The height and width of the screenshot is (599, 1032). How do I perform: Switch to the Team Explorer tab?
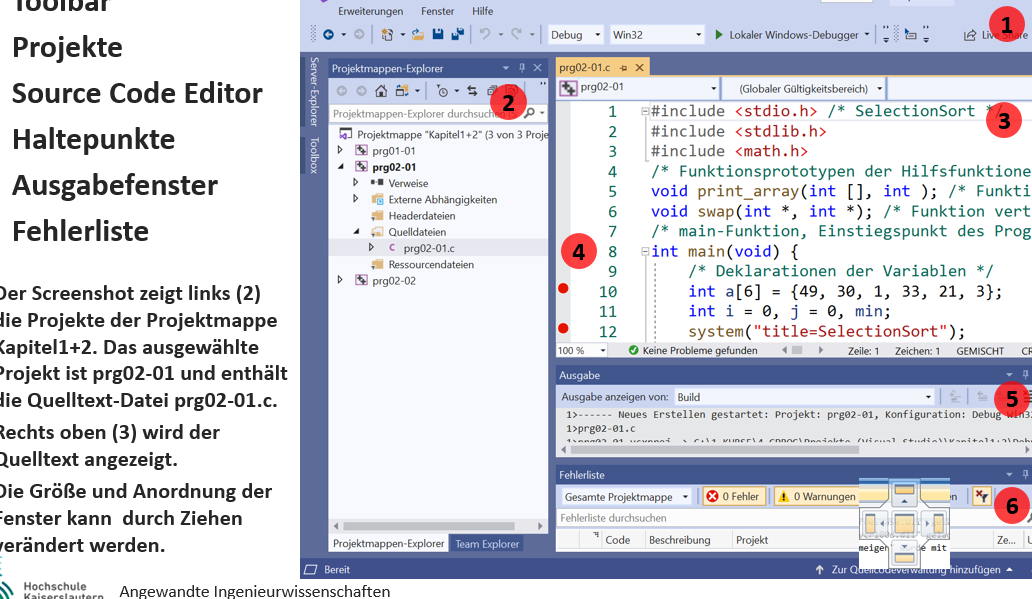(487, 544)
